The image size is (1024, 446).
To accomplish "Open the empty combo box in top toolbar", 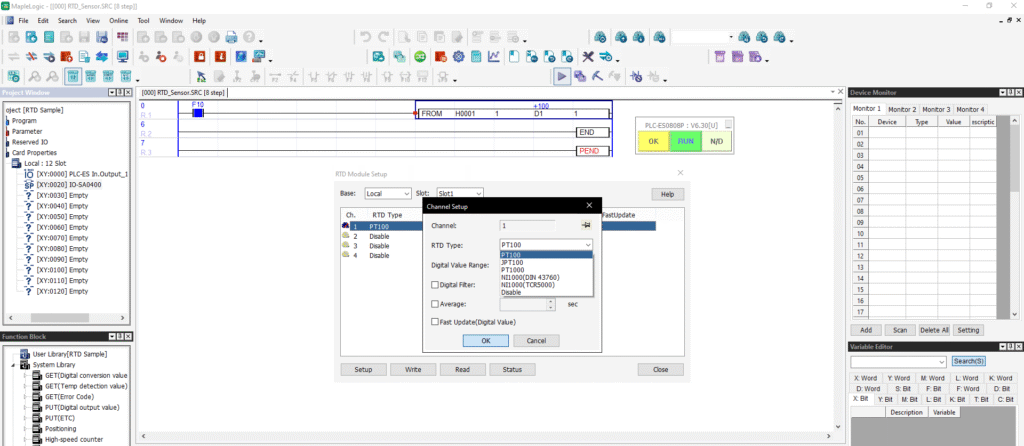I will click(703, 37).
